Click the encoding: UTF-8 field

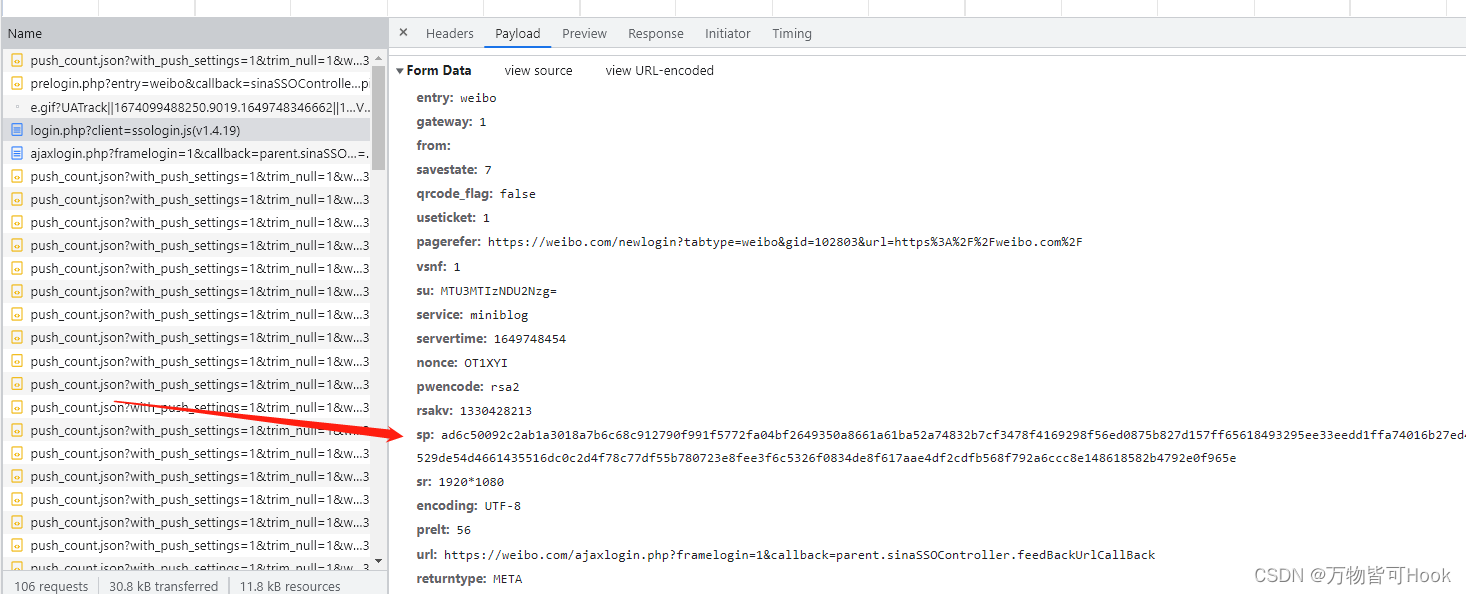coord(468,506)
